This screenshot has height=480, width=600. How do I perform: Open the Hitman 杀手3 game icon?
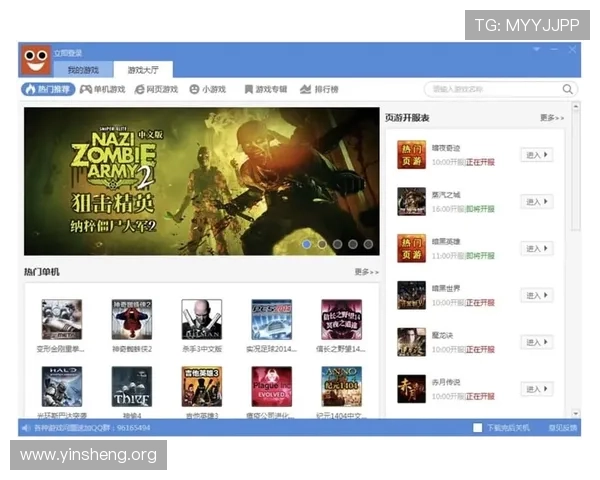tap(202, 319)
